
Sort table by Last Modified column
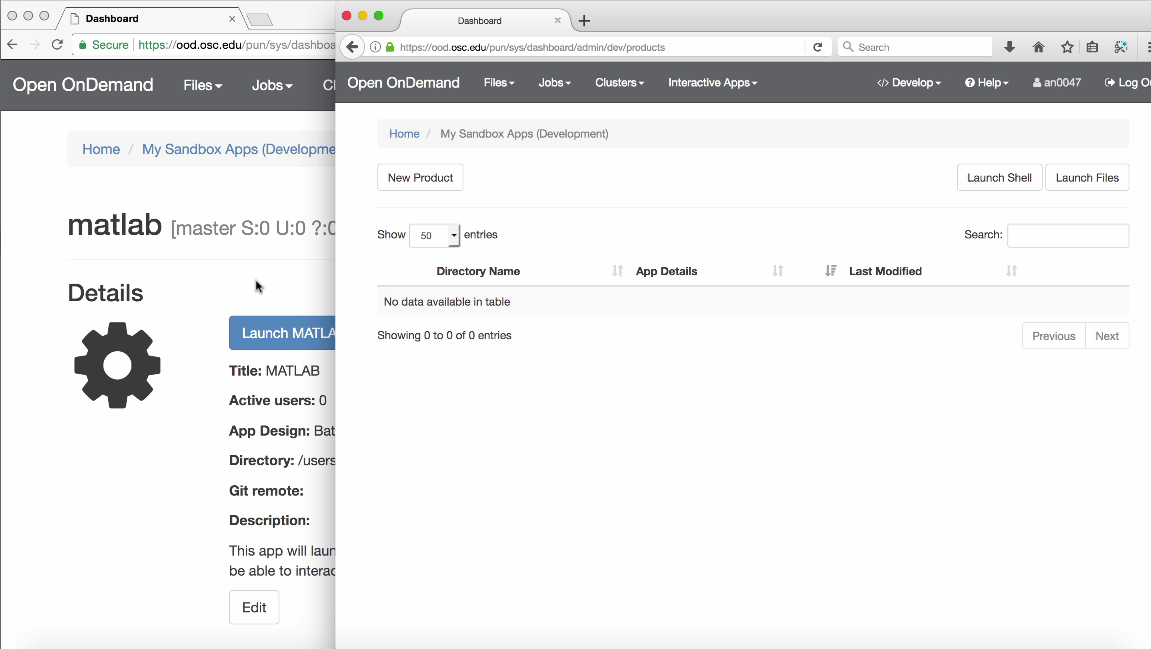click(x=885, y=271)
